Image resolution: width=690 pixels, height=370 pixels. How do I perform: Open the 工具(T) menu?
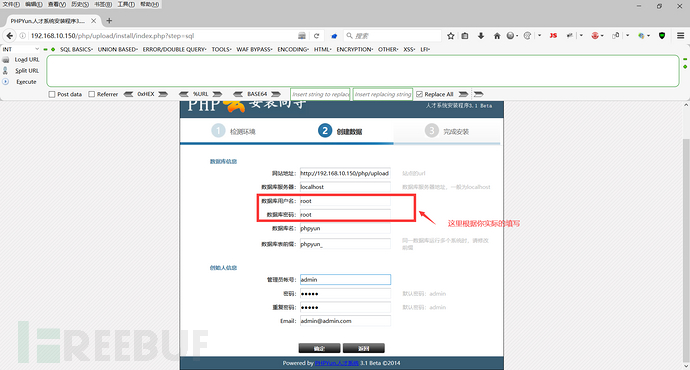click(x=126, y=4)
